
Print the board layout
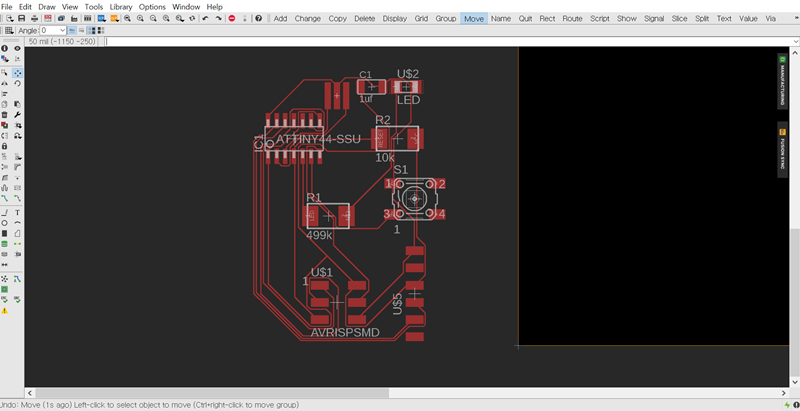(34, 18)
